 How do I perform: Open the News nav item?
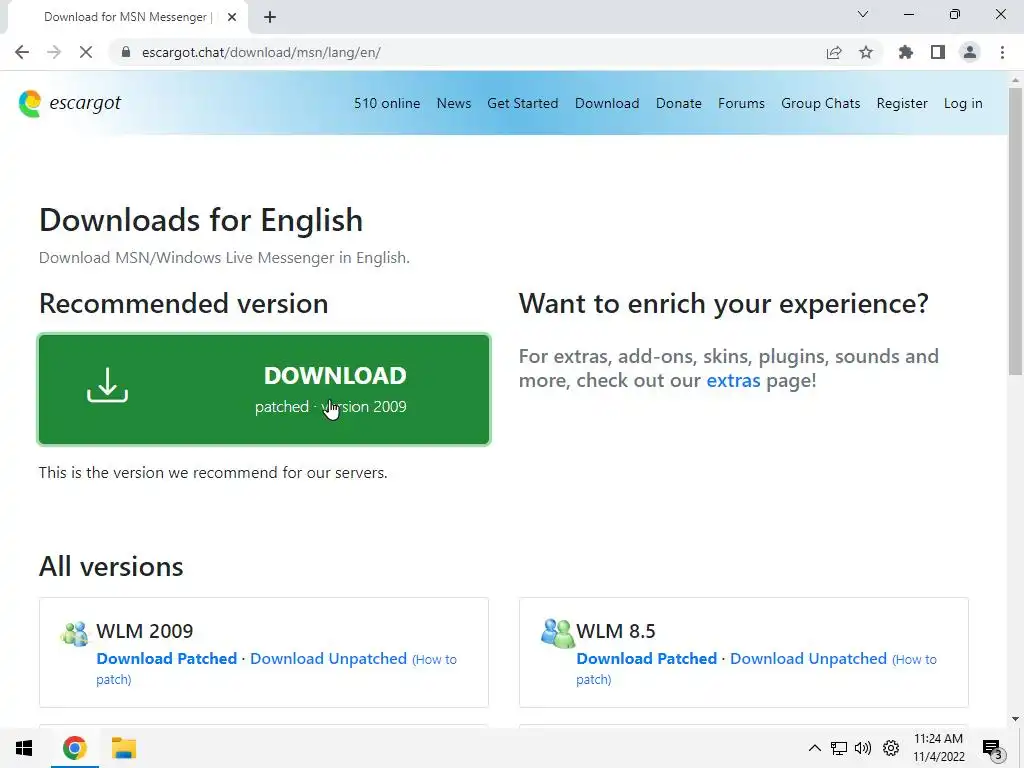pyautogui.click(x=454, y=103)
